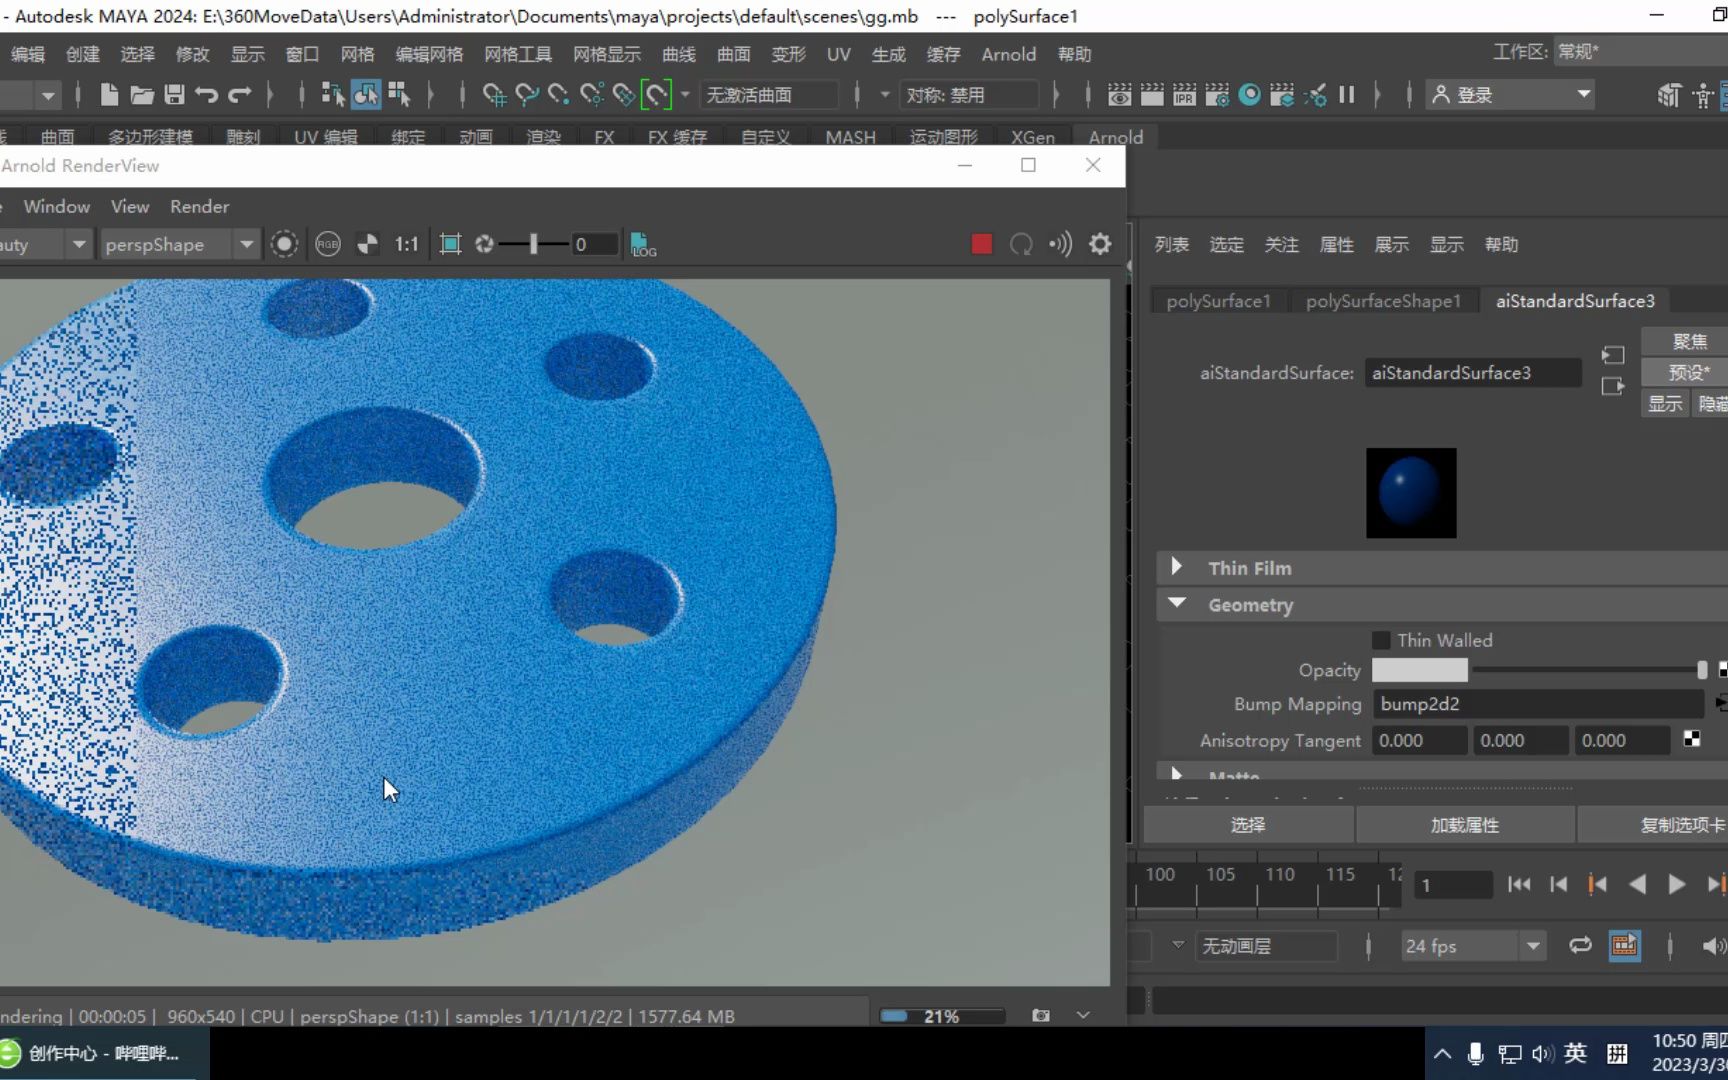Image resolution: width=1728 pixels, height=1080 pixels.
Task: Click the Open Scene folder icon
Action: pos(142,95)
